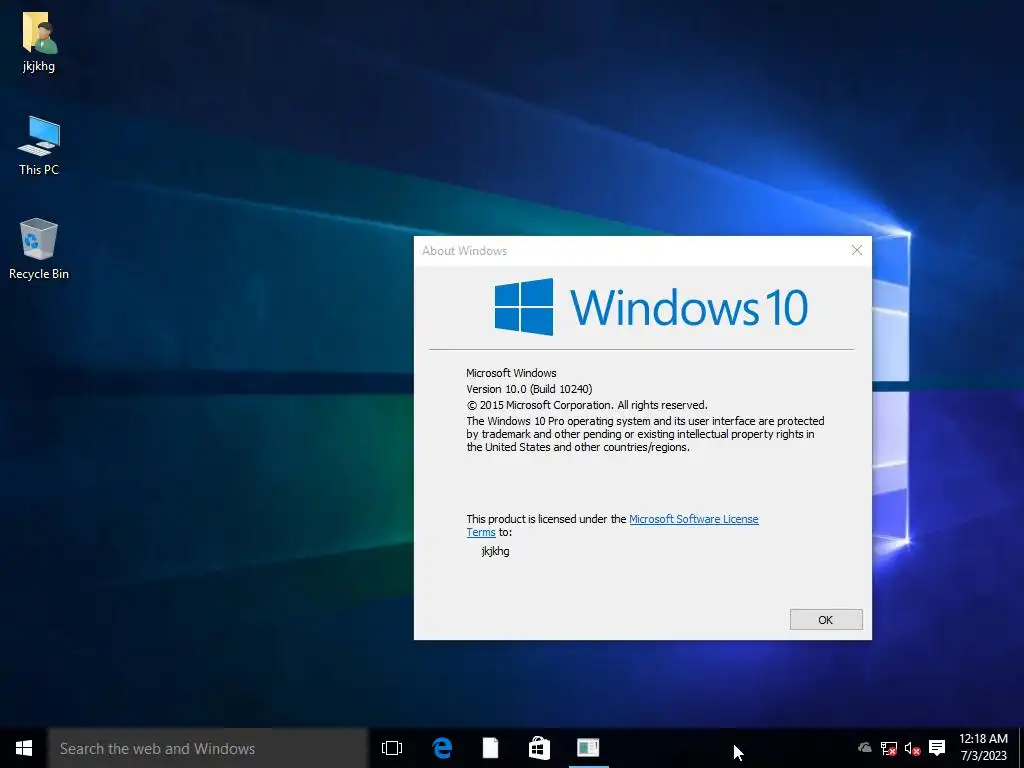This screenshot has width=1024, height=768.
Task: Click the Show desktop strip at taskbar end
Action: 1021,748
